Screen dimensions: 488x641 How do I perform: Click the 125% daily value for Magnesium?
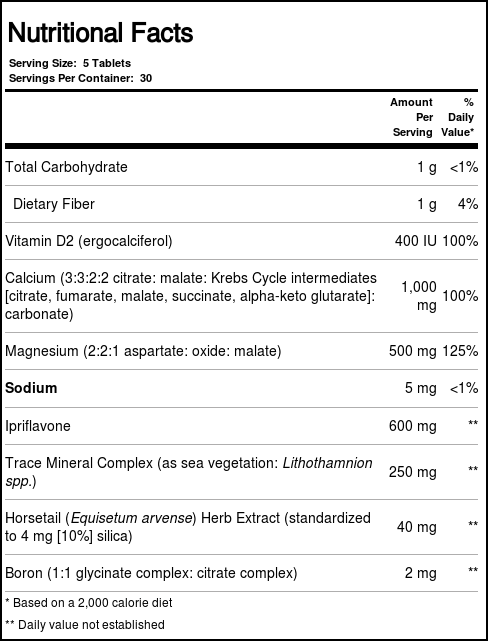pos(460,351)
